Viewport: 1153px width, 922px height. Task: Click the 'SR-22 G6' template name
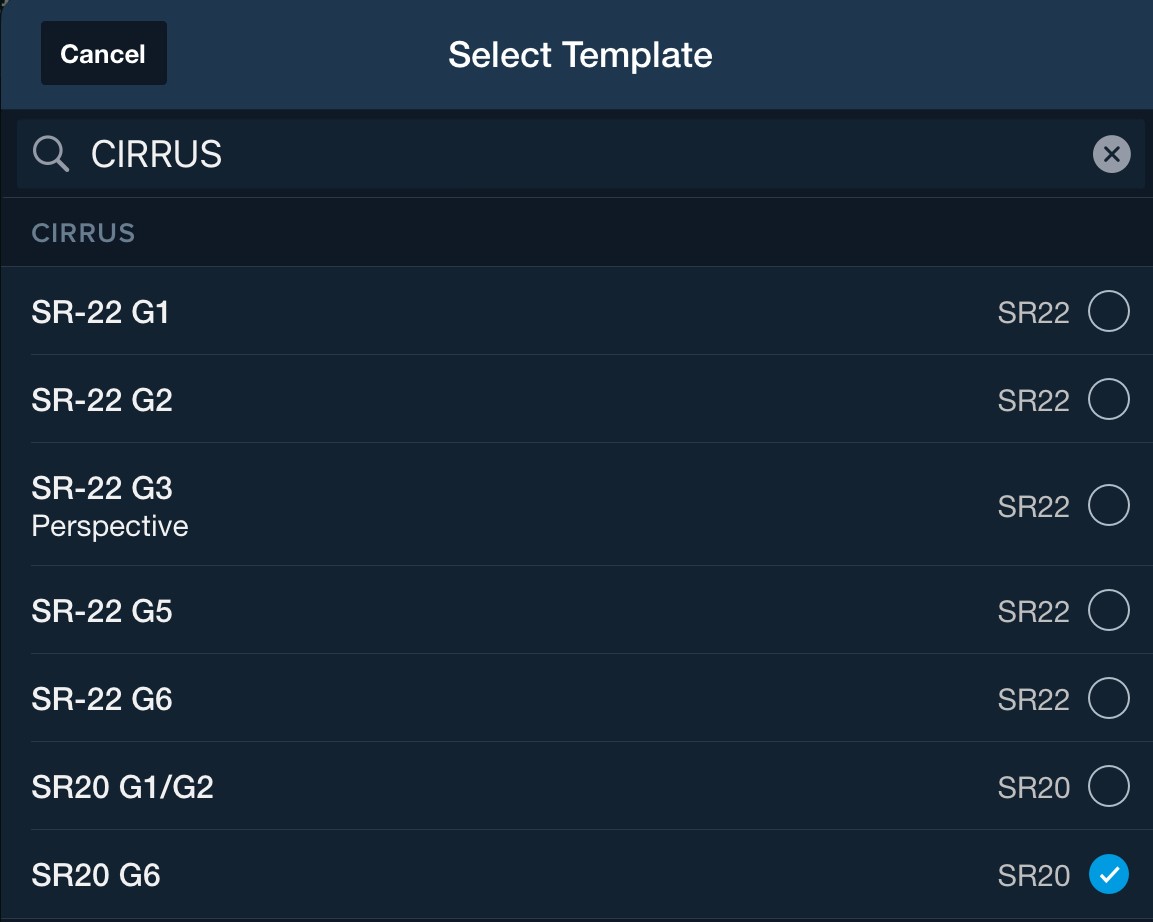(102, 699)
